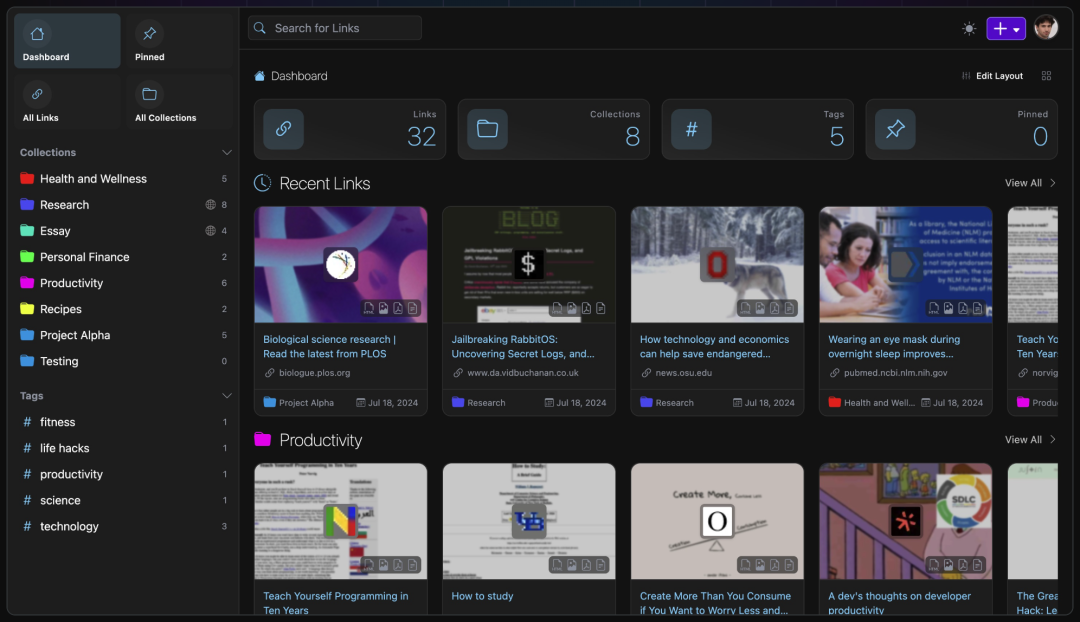
Task: Click the Tags hashtag stat icon
Action: tap(691, 129)
